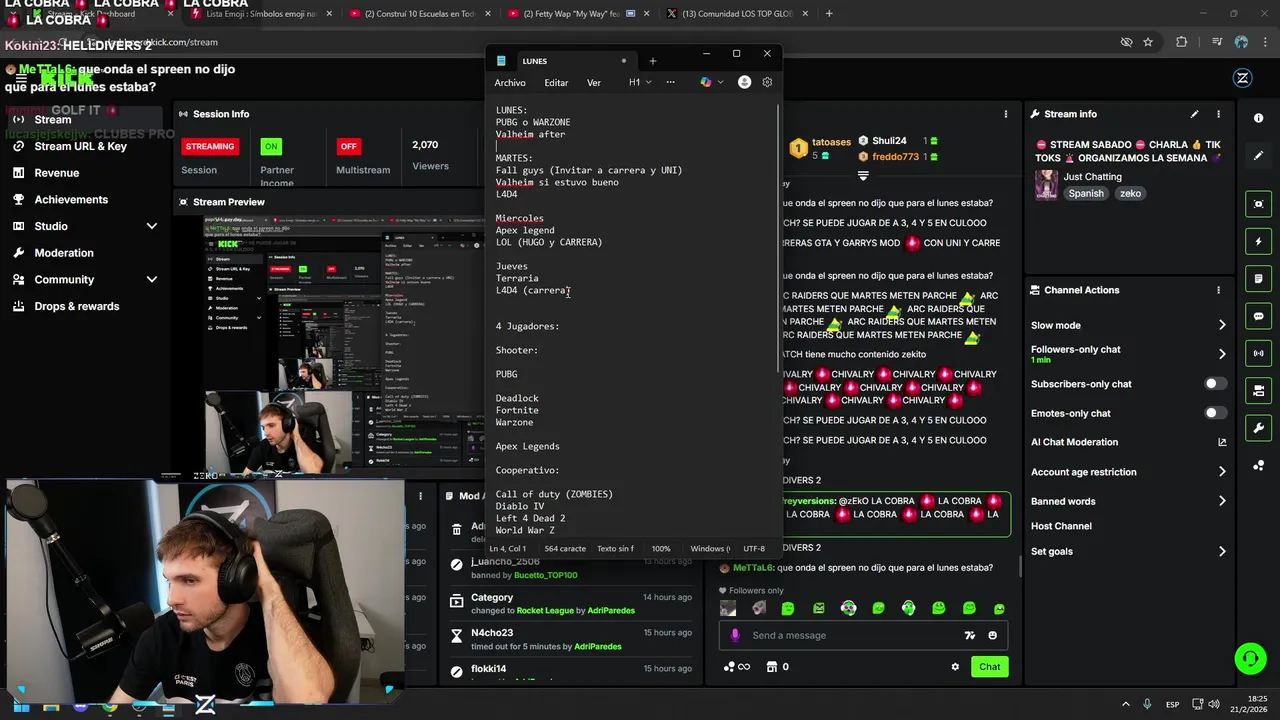
Task: Activate purple microphone in message box
Action: [735, 635]
